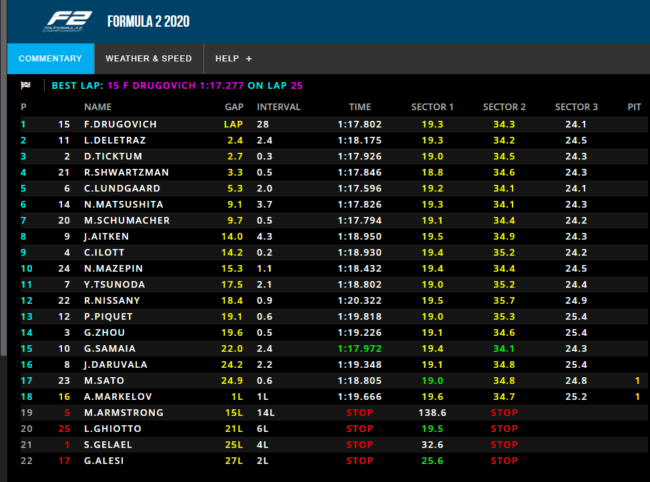
Task: Select driver R.NISSANY
Action: pos(112,300)
